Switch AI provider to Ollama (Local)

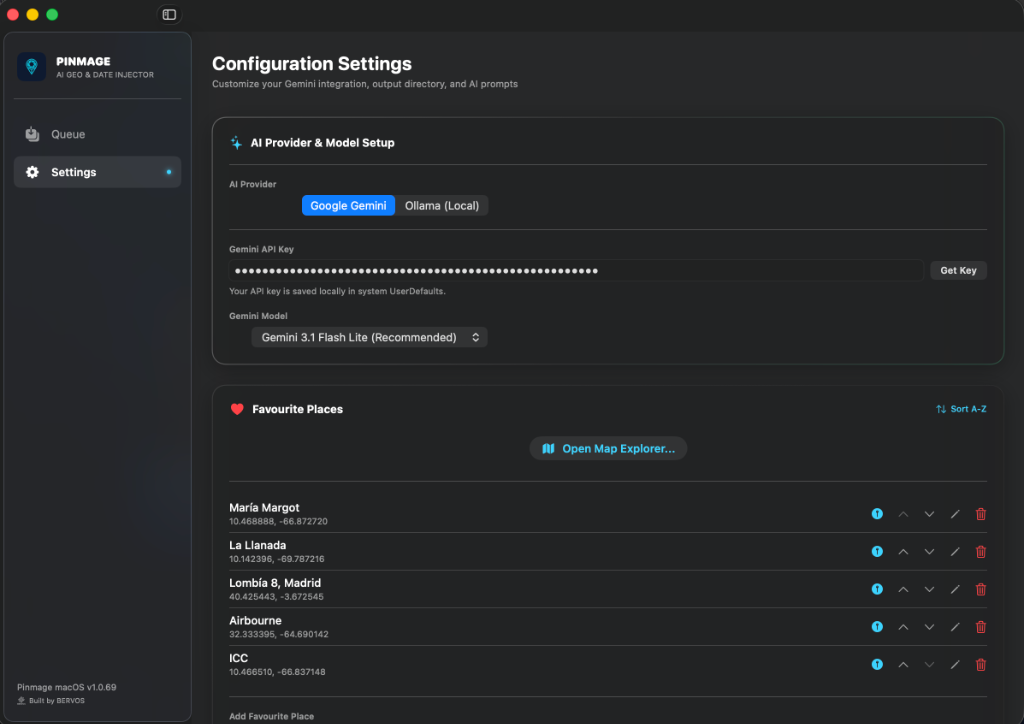tap(441, 206)
